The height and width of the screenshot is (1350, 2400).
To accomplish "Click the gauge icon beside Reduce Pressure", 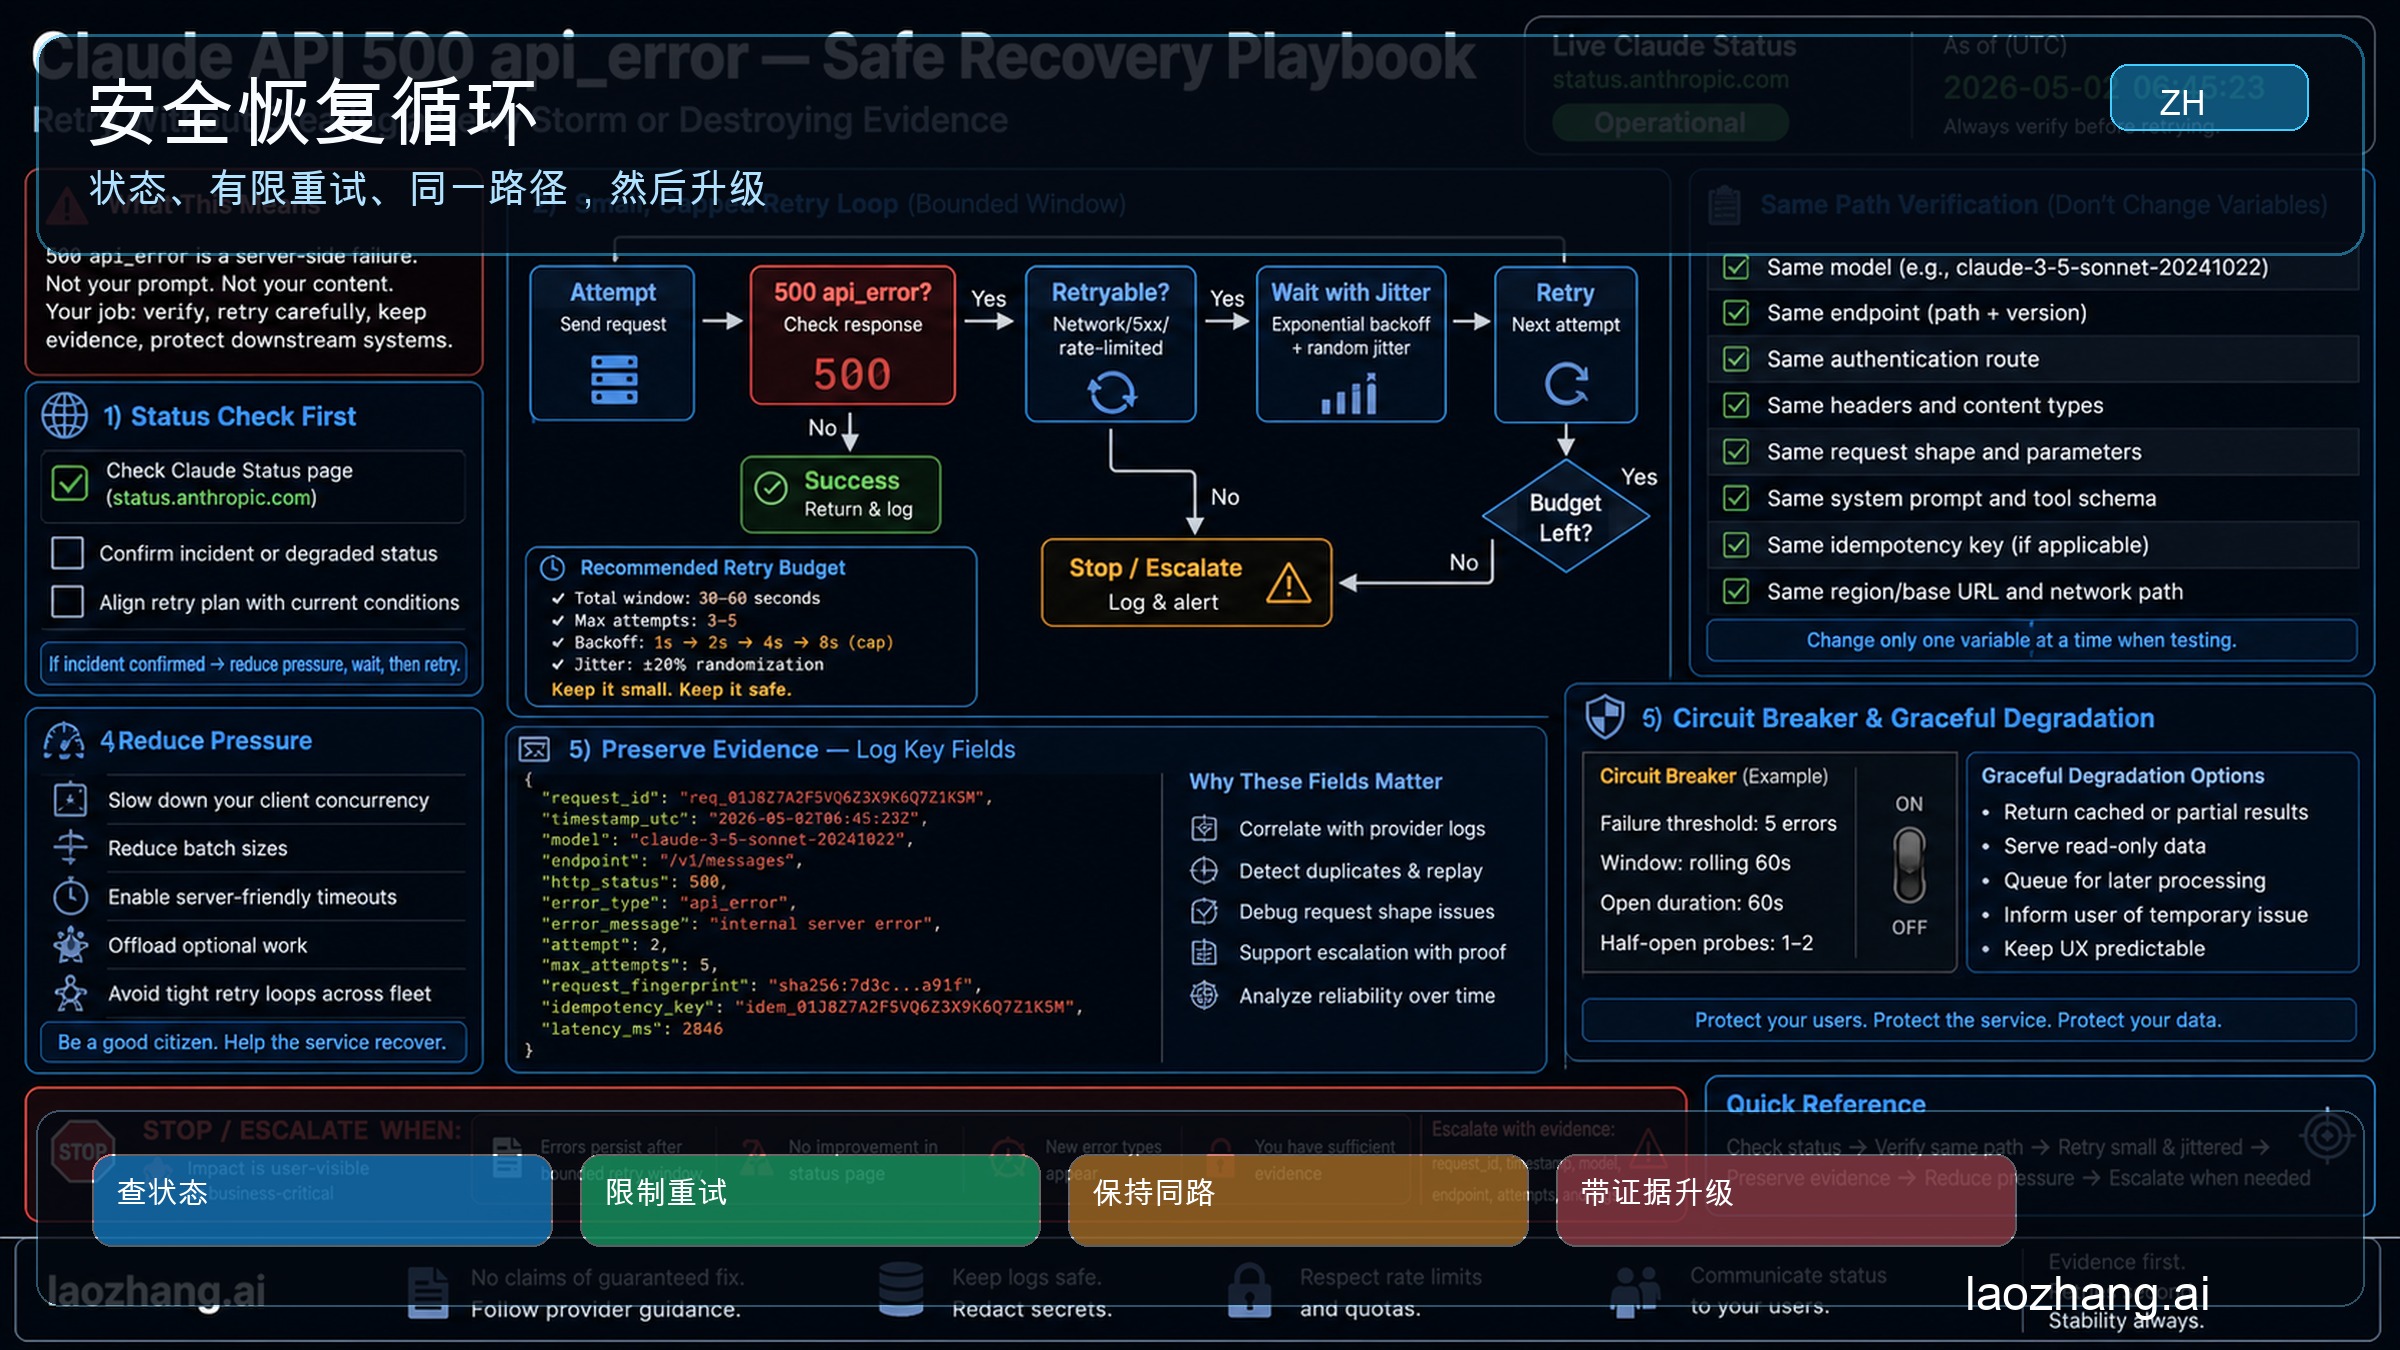I will 64,741.
